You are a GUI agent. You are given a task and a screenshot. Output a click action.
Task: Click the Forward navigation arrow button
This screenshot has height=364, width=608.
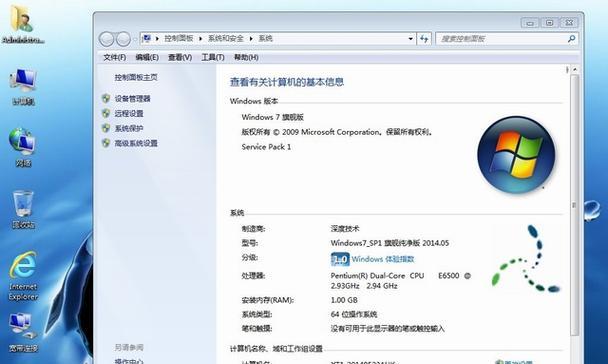pos(123,39)
